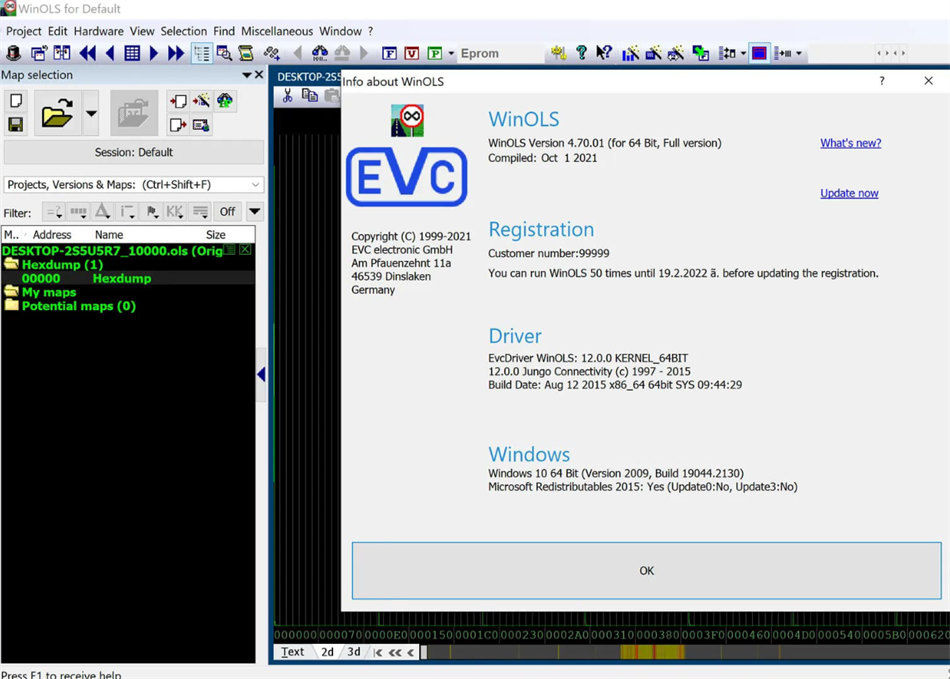Open the Miscellaneous menu
This screenshot has width=950, height=679.
click(276, 31)
